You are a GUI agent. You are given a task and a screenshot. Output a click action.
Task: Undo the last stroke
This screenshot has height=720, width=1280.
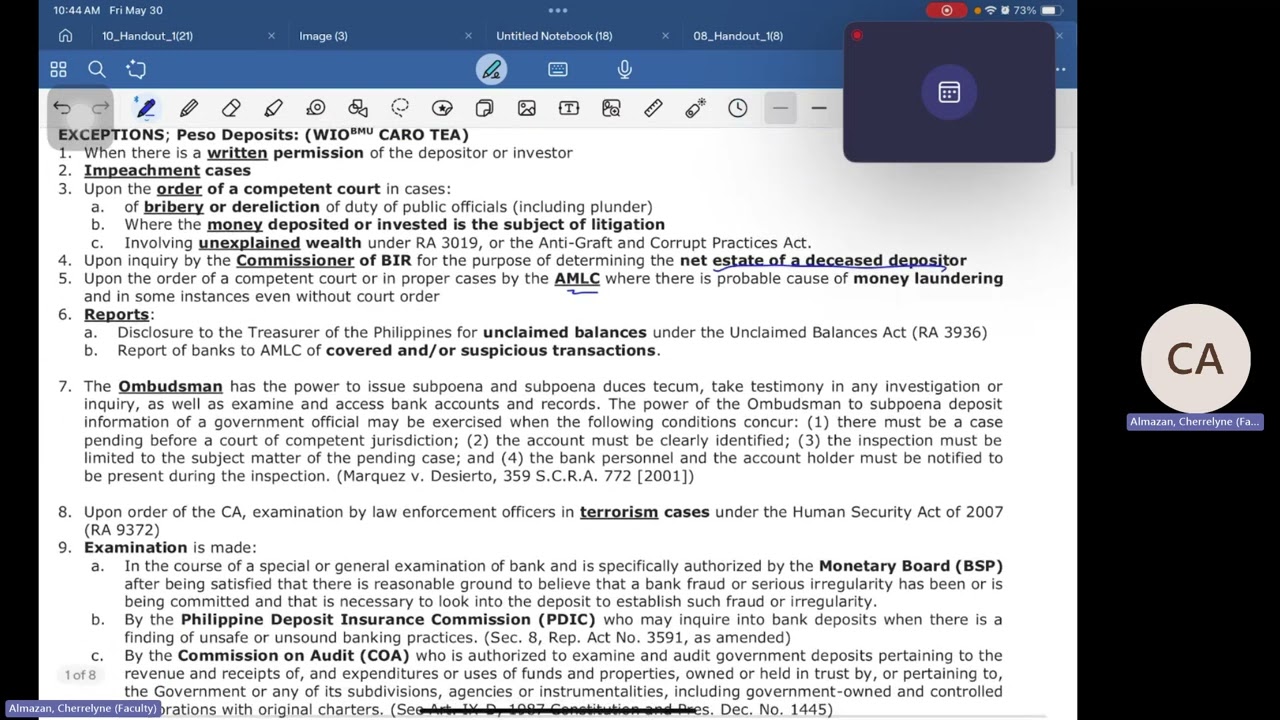(62, 108)
